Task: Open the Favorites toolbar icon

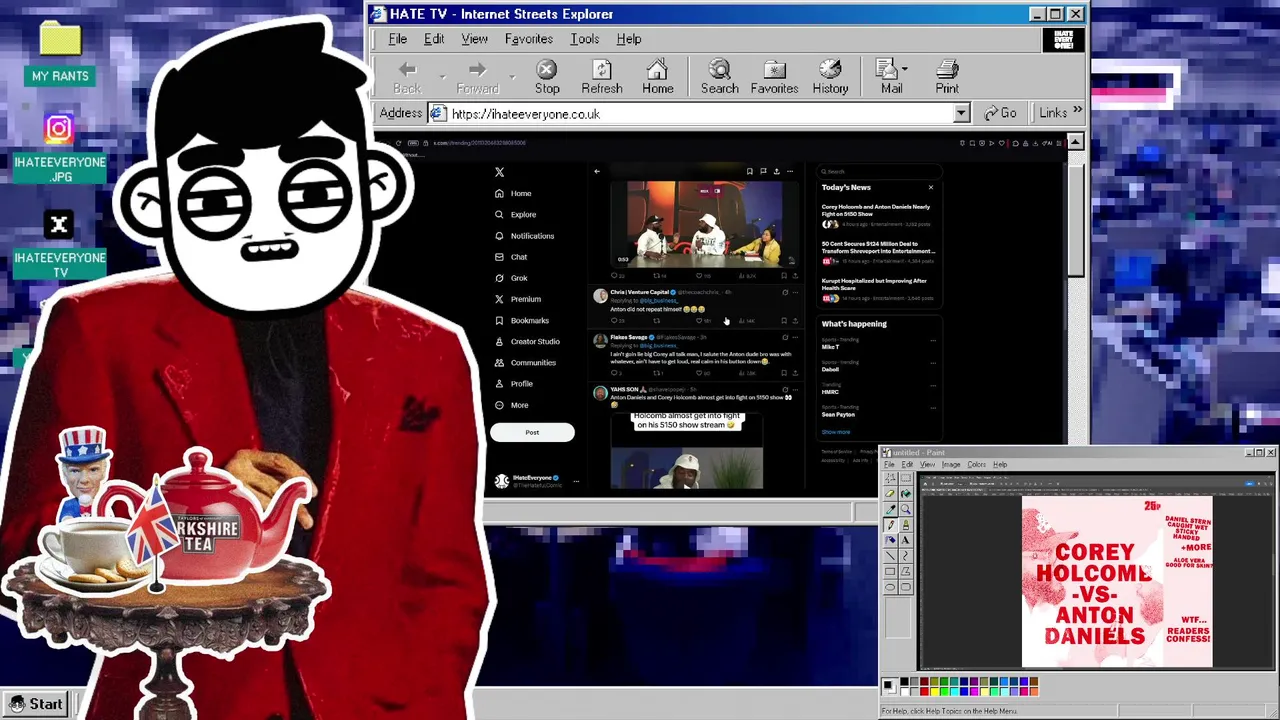Action: click(x=774, y=77)
